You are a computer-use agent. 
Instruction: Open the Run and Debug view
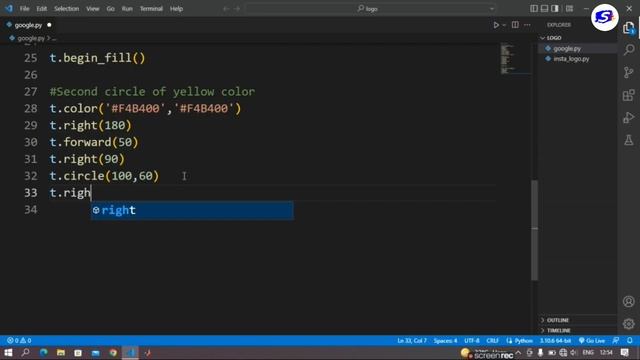[629, 118]
